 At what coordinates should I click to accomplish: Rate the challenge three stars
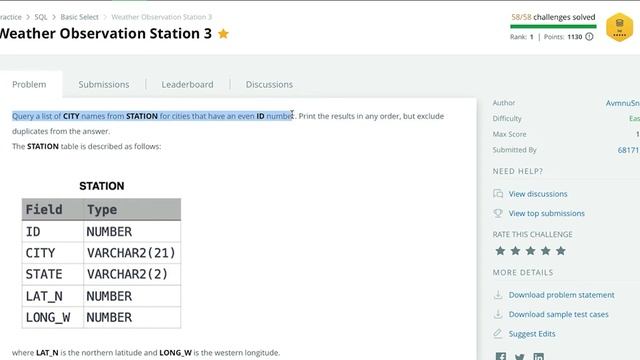tap(530, 251)
